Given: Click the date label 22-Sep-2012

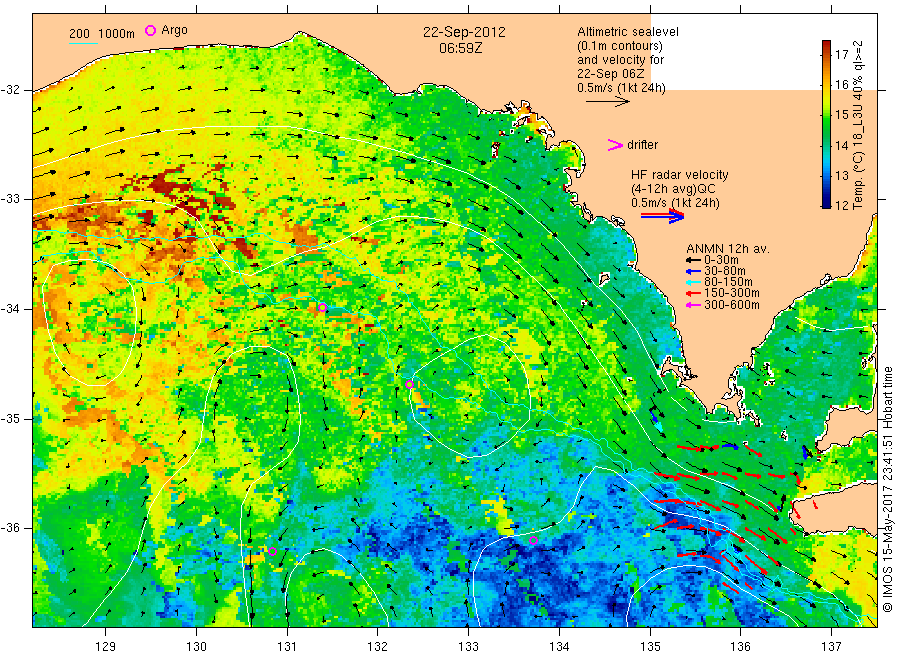Looking at the screenshot, I should pyautogui.click(x=464, y=32).
